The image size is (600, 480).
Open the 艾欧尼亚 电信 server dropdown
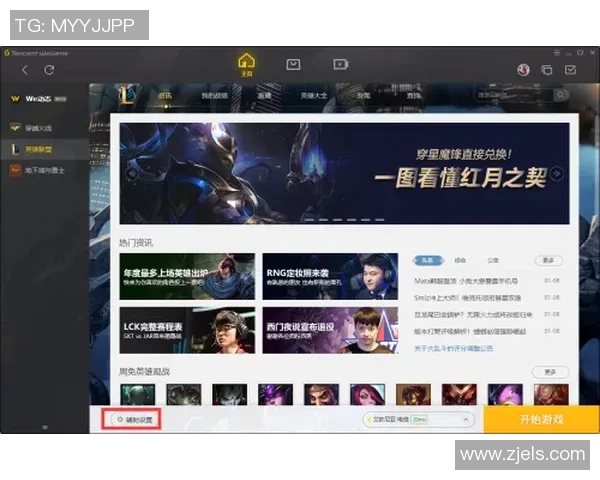[419, 420]
